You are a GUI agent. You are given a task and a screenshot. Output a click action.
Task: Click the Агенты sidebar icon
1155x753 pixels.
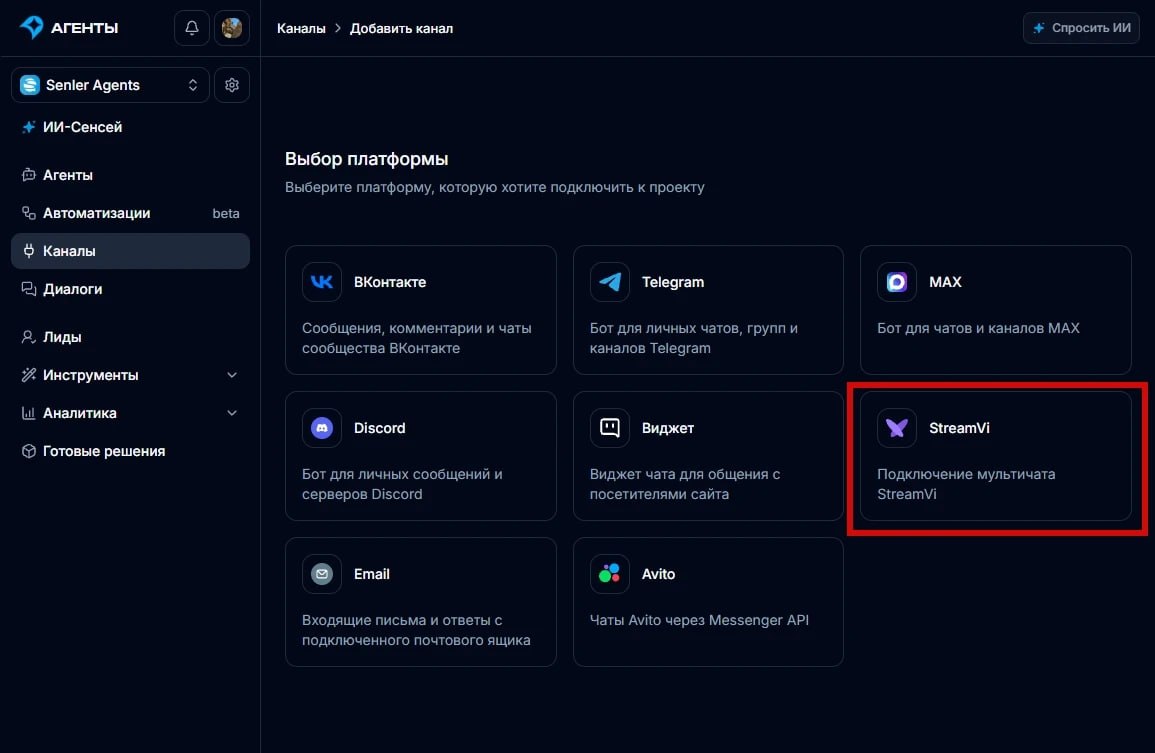29,175
